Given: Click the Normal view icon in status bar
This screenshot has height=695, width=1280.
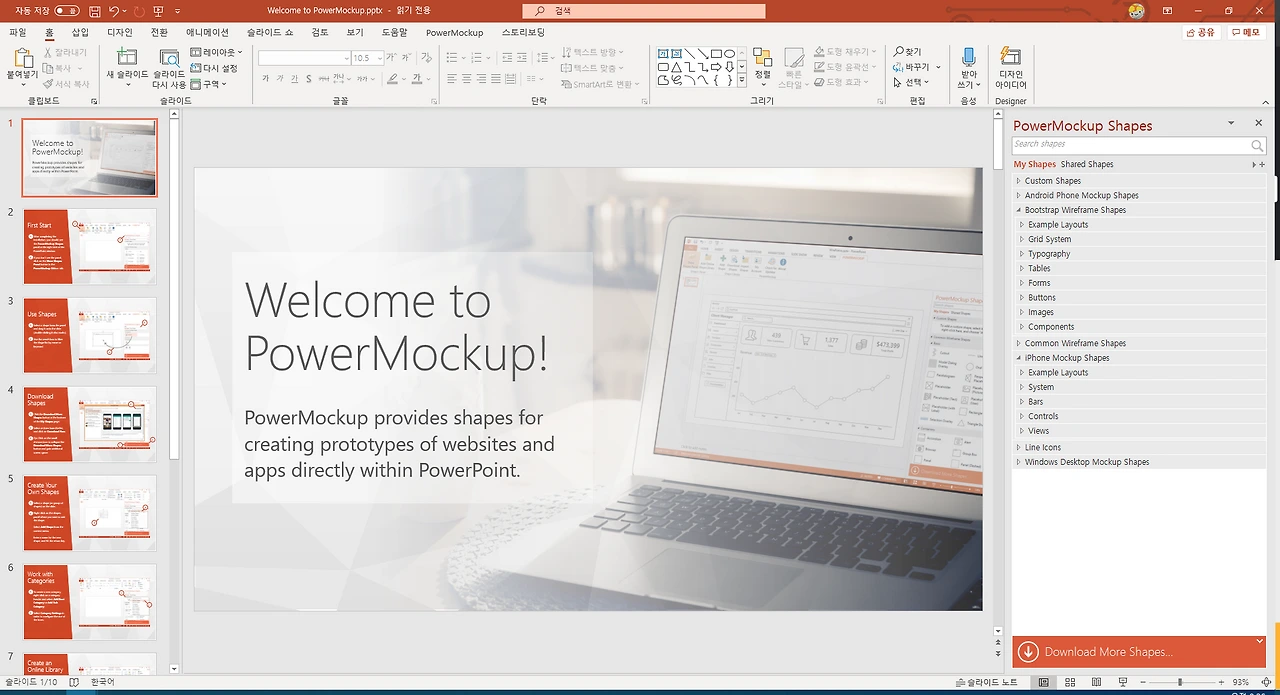Looking at the screenshot, I should (1044, 682).
